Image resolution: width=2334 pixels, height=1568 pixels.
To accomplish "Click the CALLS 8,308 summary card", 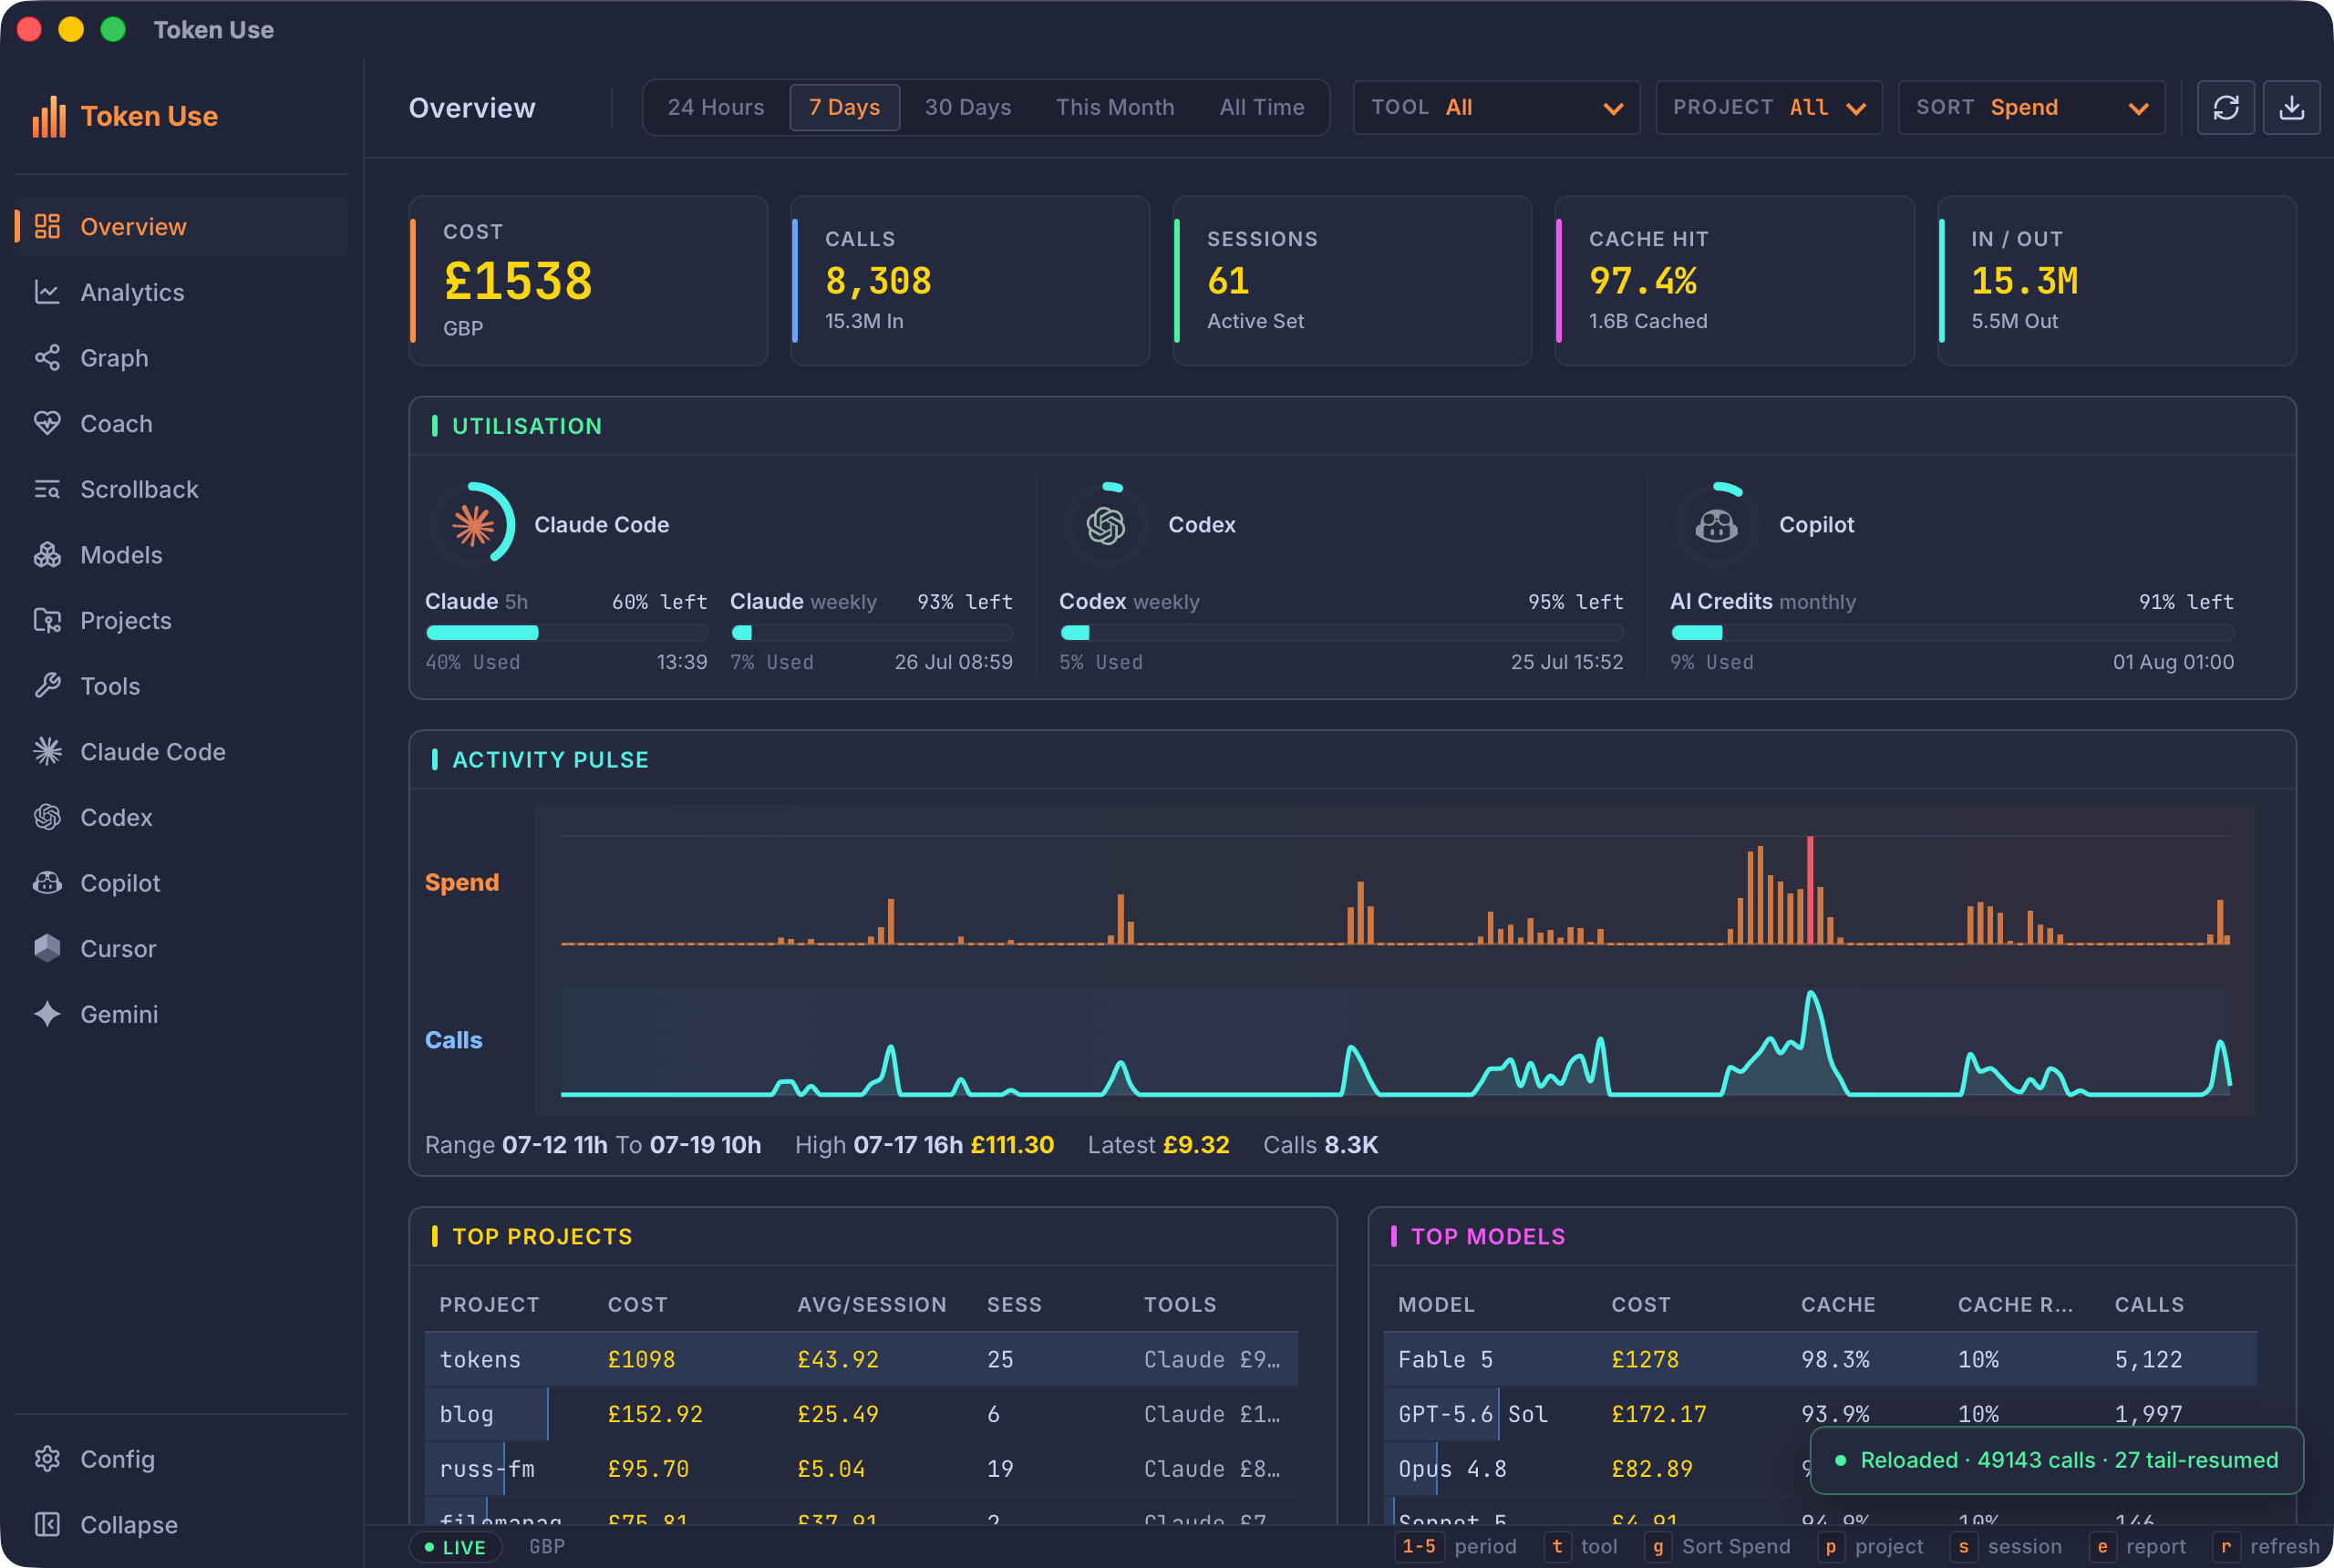I will [970, 281].
